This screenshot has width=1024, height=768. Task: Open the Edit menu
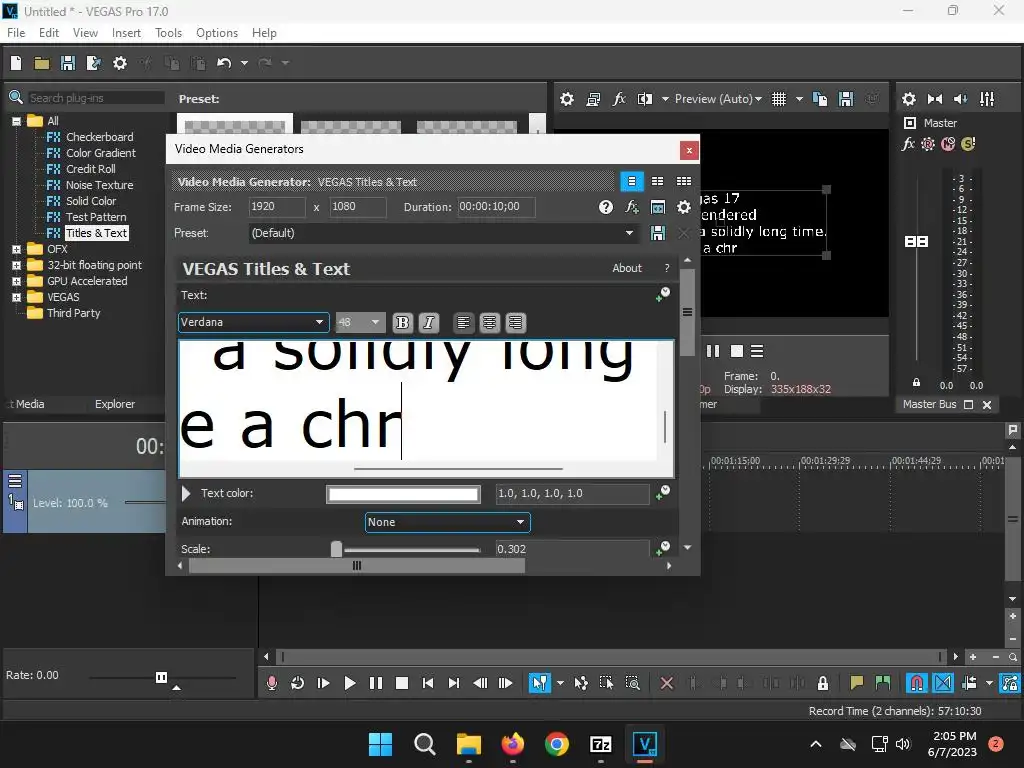(x=49, y=33)
